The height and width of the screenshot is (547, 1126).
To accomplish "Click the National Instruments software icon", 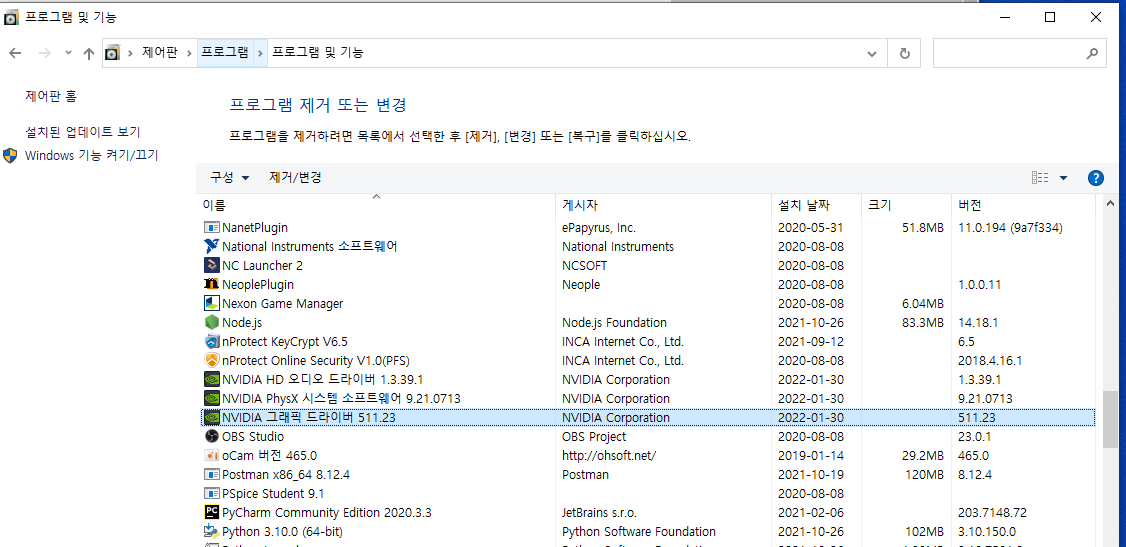I will [211, 246].
